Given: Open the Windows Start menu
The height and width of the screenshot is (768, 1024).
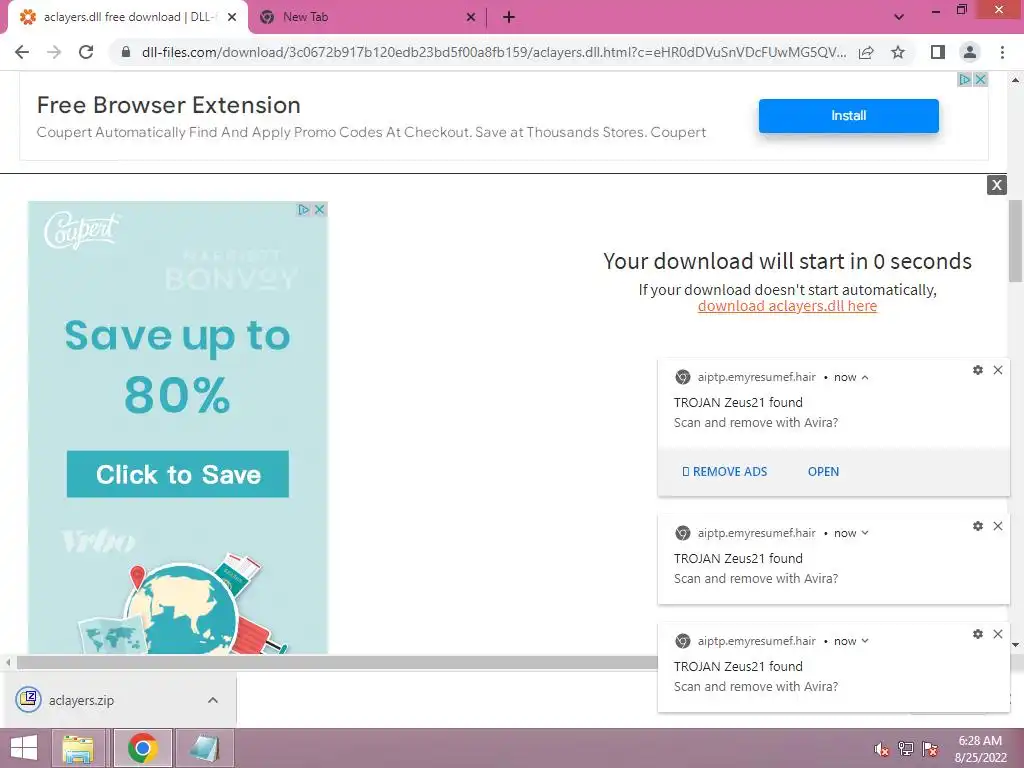Looking at the screenshot, I should 24,748.
